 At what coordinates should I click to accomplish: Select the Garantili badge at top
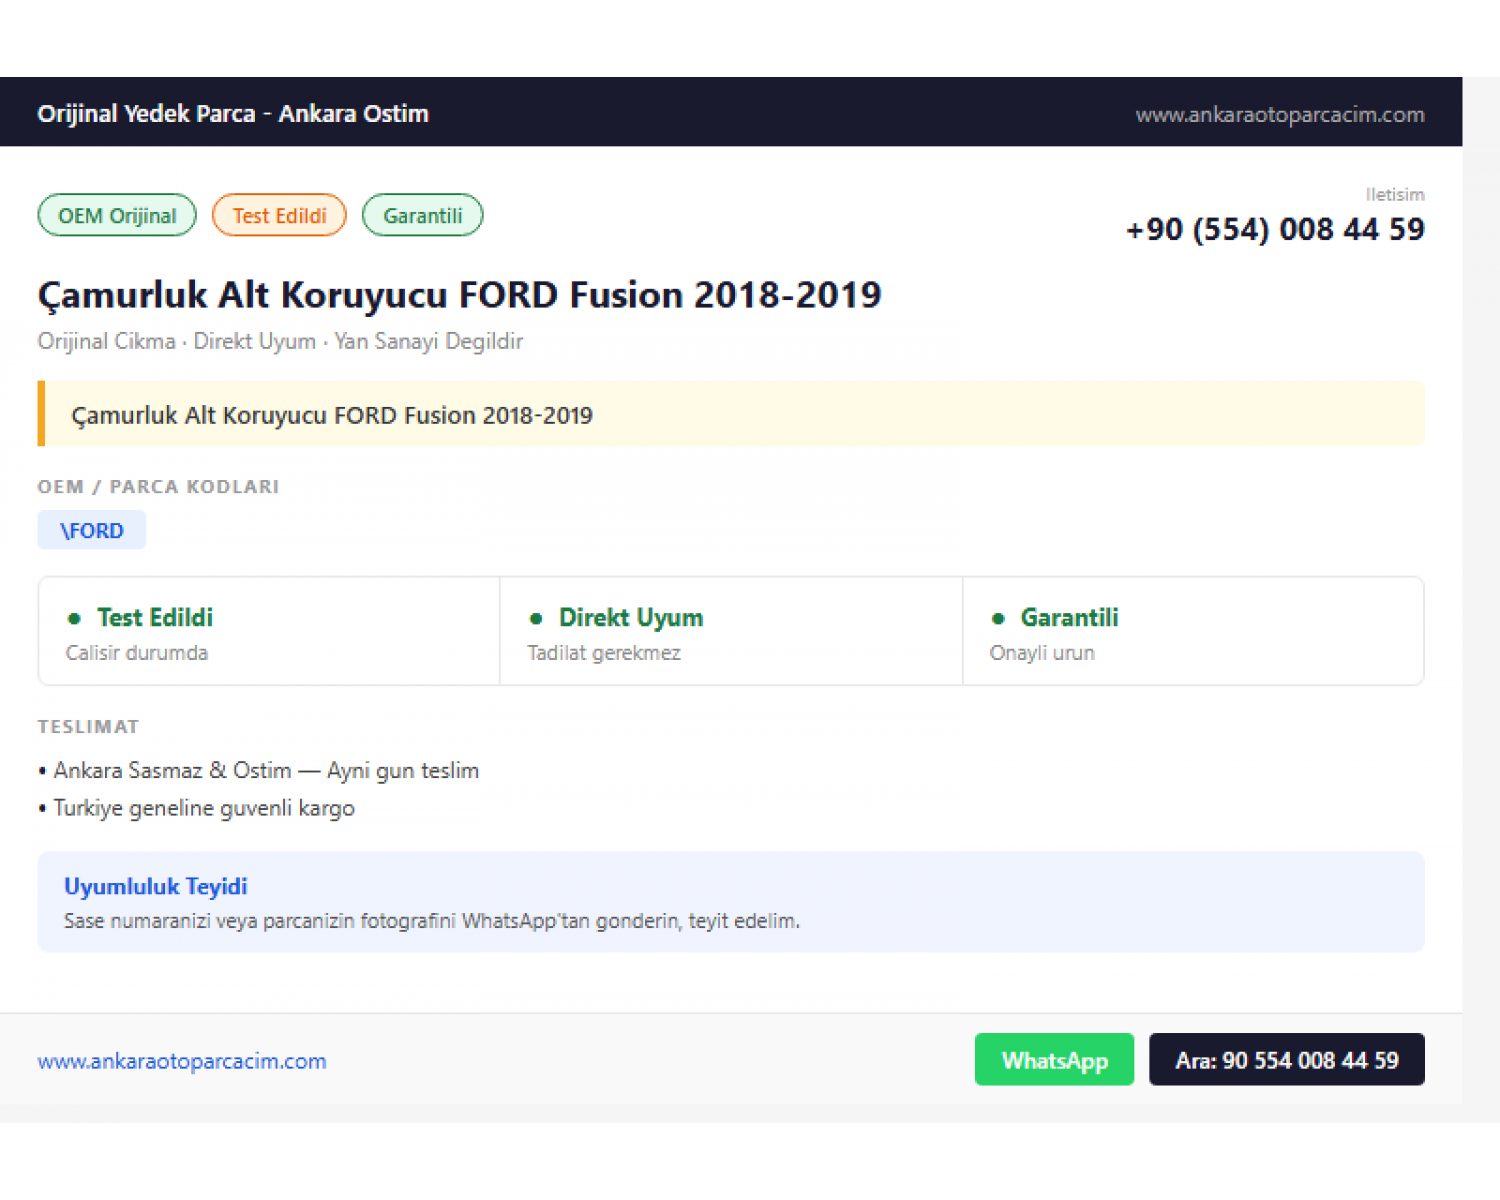tap(422, 215)
